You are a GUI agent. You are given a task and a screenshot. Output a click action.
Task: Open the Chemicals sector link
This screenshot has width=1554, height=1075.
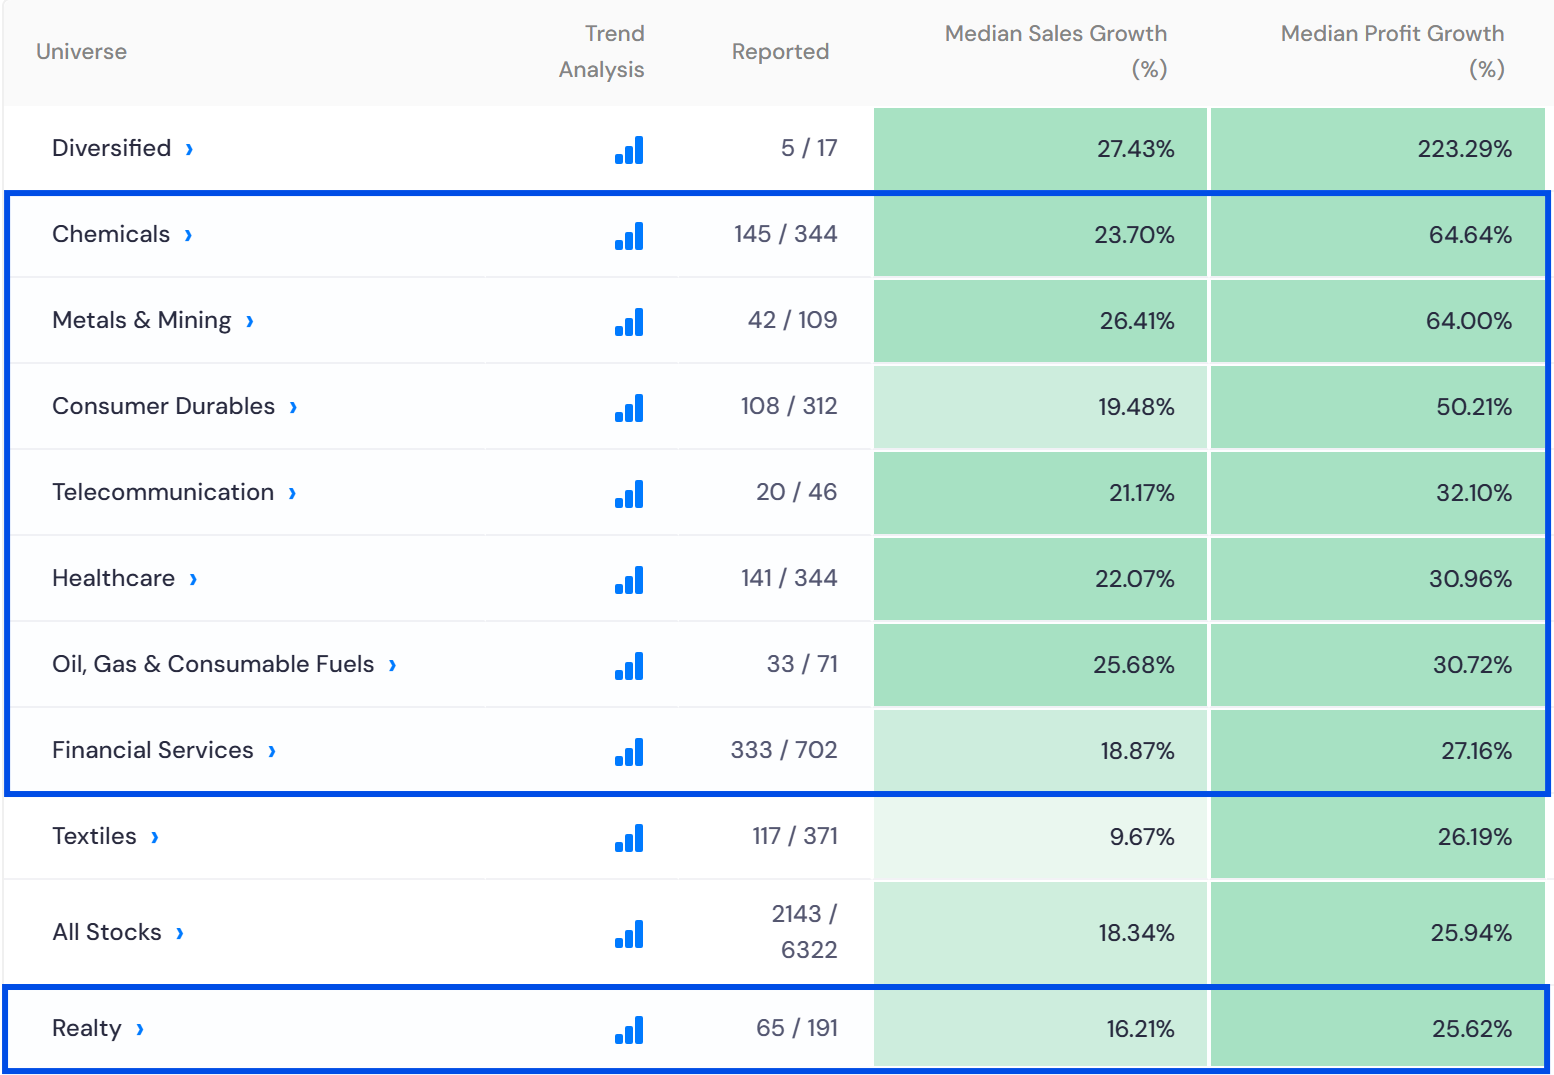click(x=111, y=234)
